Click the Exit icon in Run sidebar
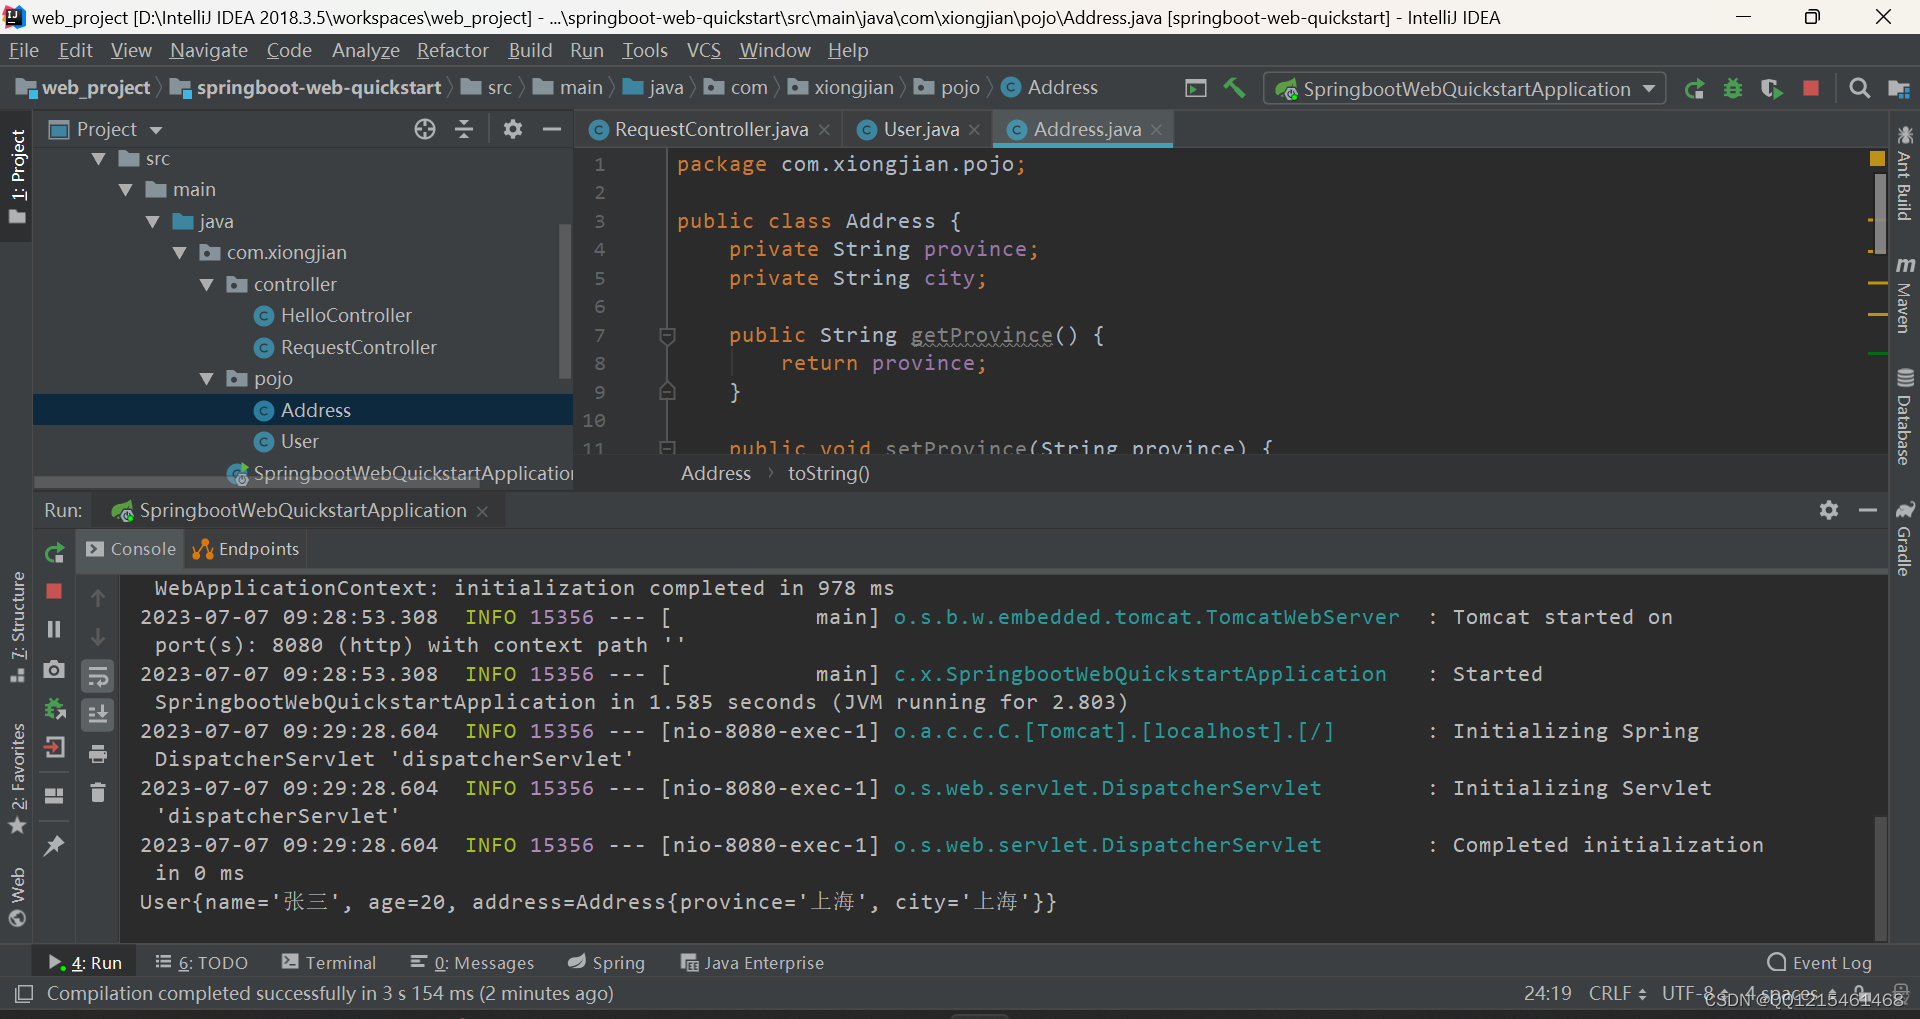 point(55,747)
